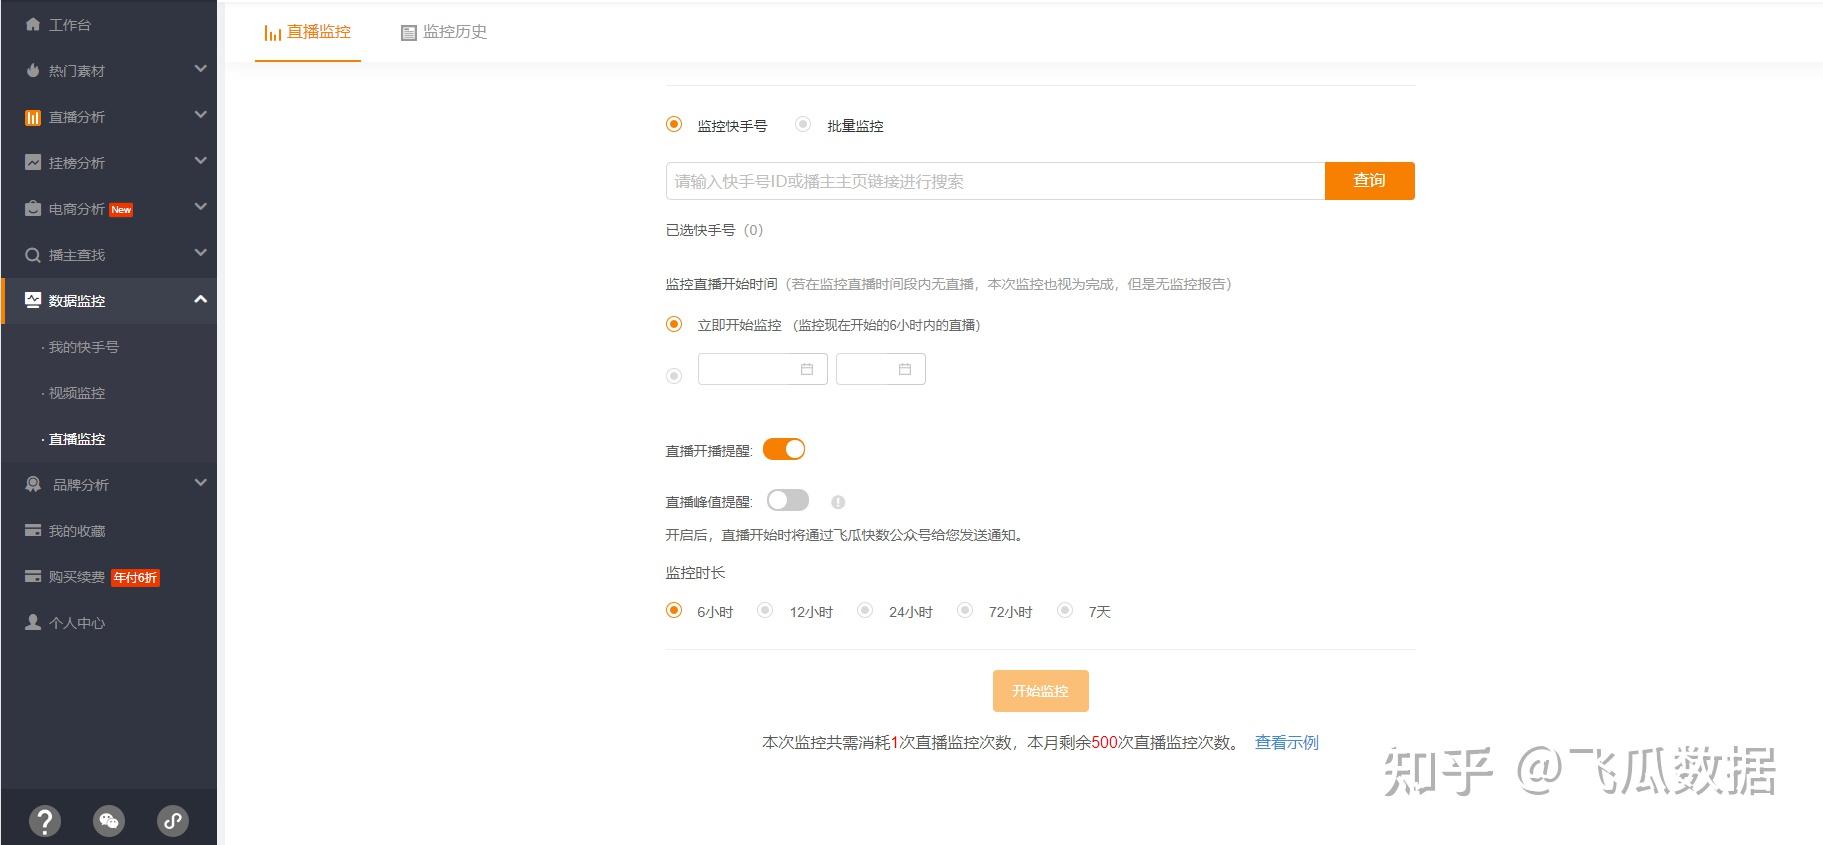Viewport: 1823px width, 845px height.
Task: Collapse the 数据监控 menu chevron
Action: coord(200,299)
